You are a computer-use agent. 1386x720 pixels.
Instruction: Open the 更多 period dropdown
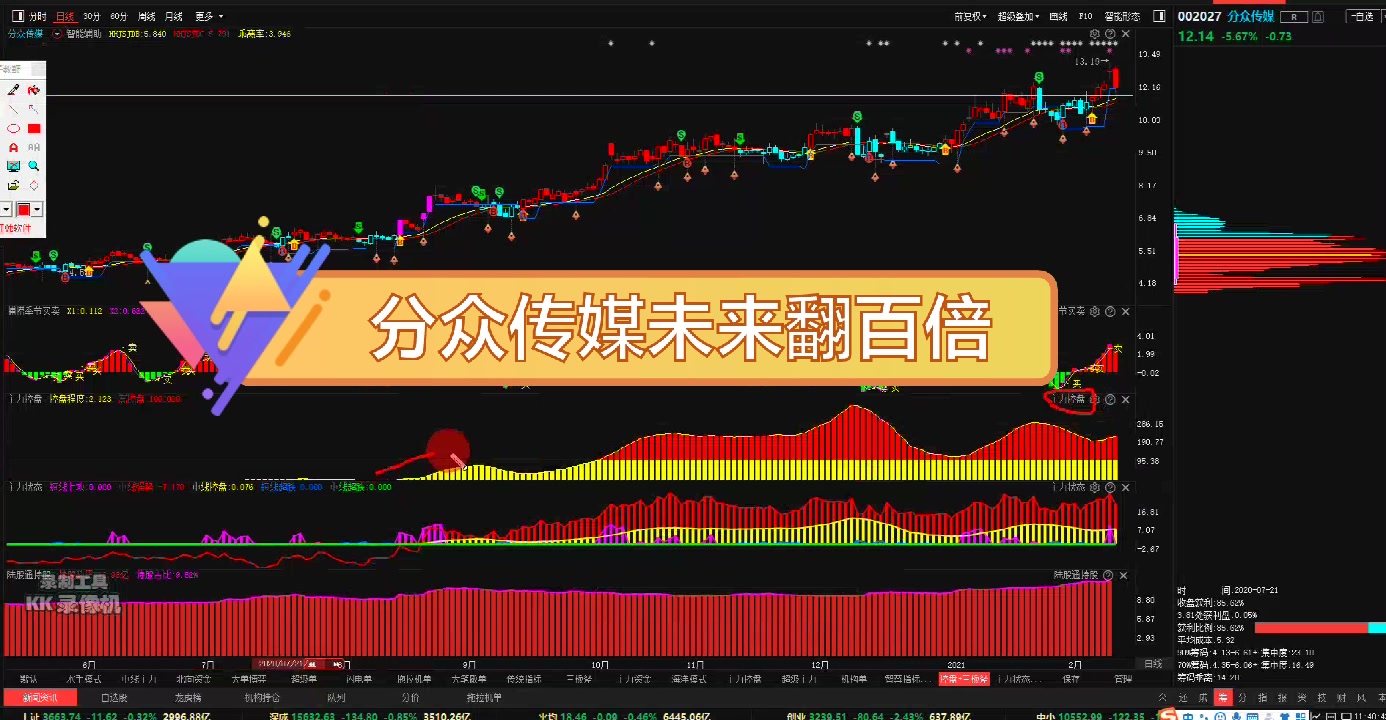pyautogui.click(x=208, y=16)
